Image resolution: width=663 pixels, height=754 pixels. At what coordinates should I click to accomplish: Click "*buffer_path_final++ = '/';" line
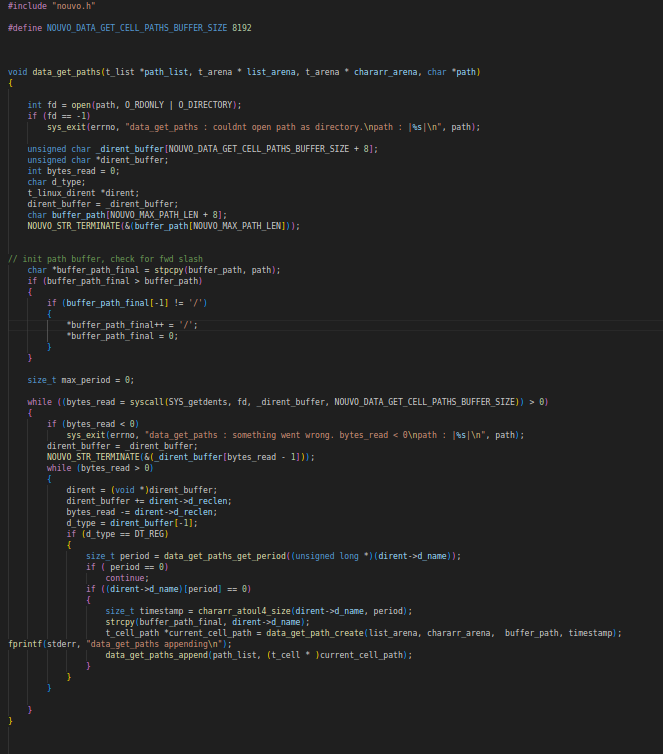pyautogui.click(x=132, y=325)
